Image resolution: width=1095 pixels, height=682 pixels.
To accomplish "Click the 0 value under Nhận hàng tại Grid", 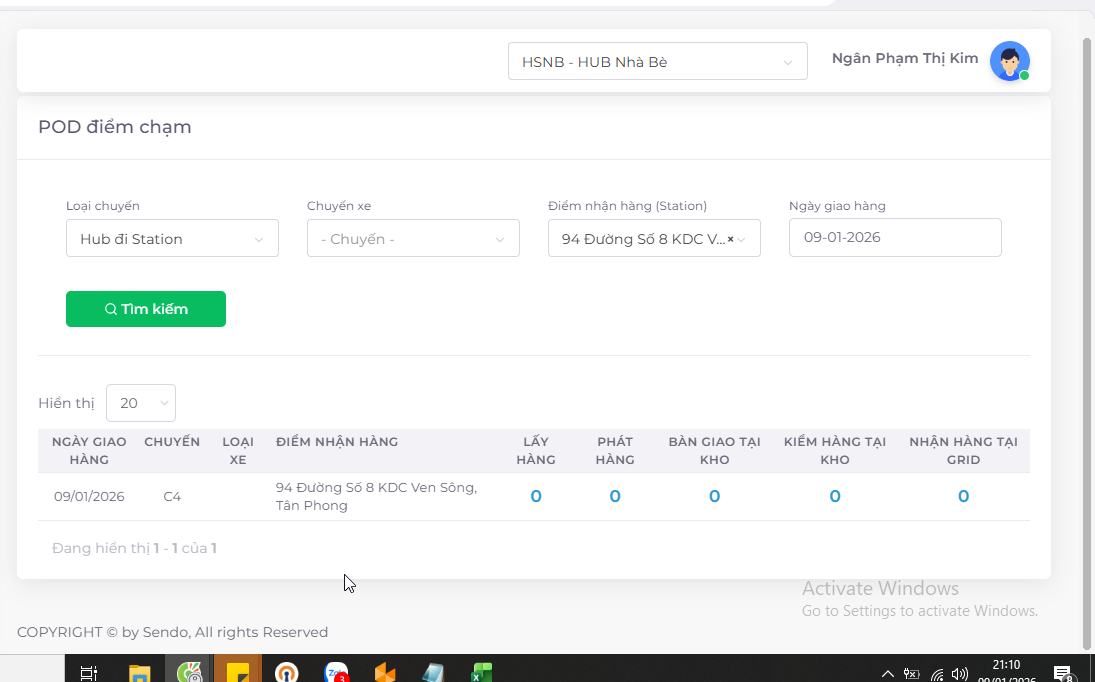I will coord(963,496).
